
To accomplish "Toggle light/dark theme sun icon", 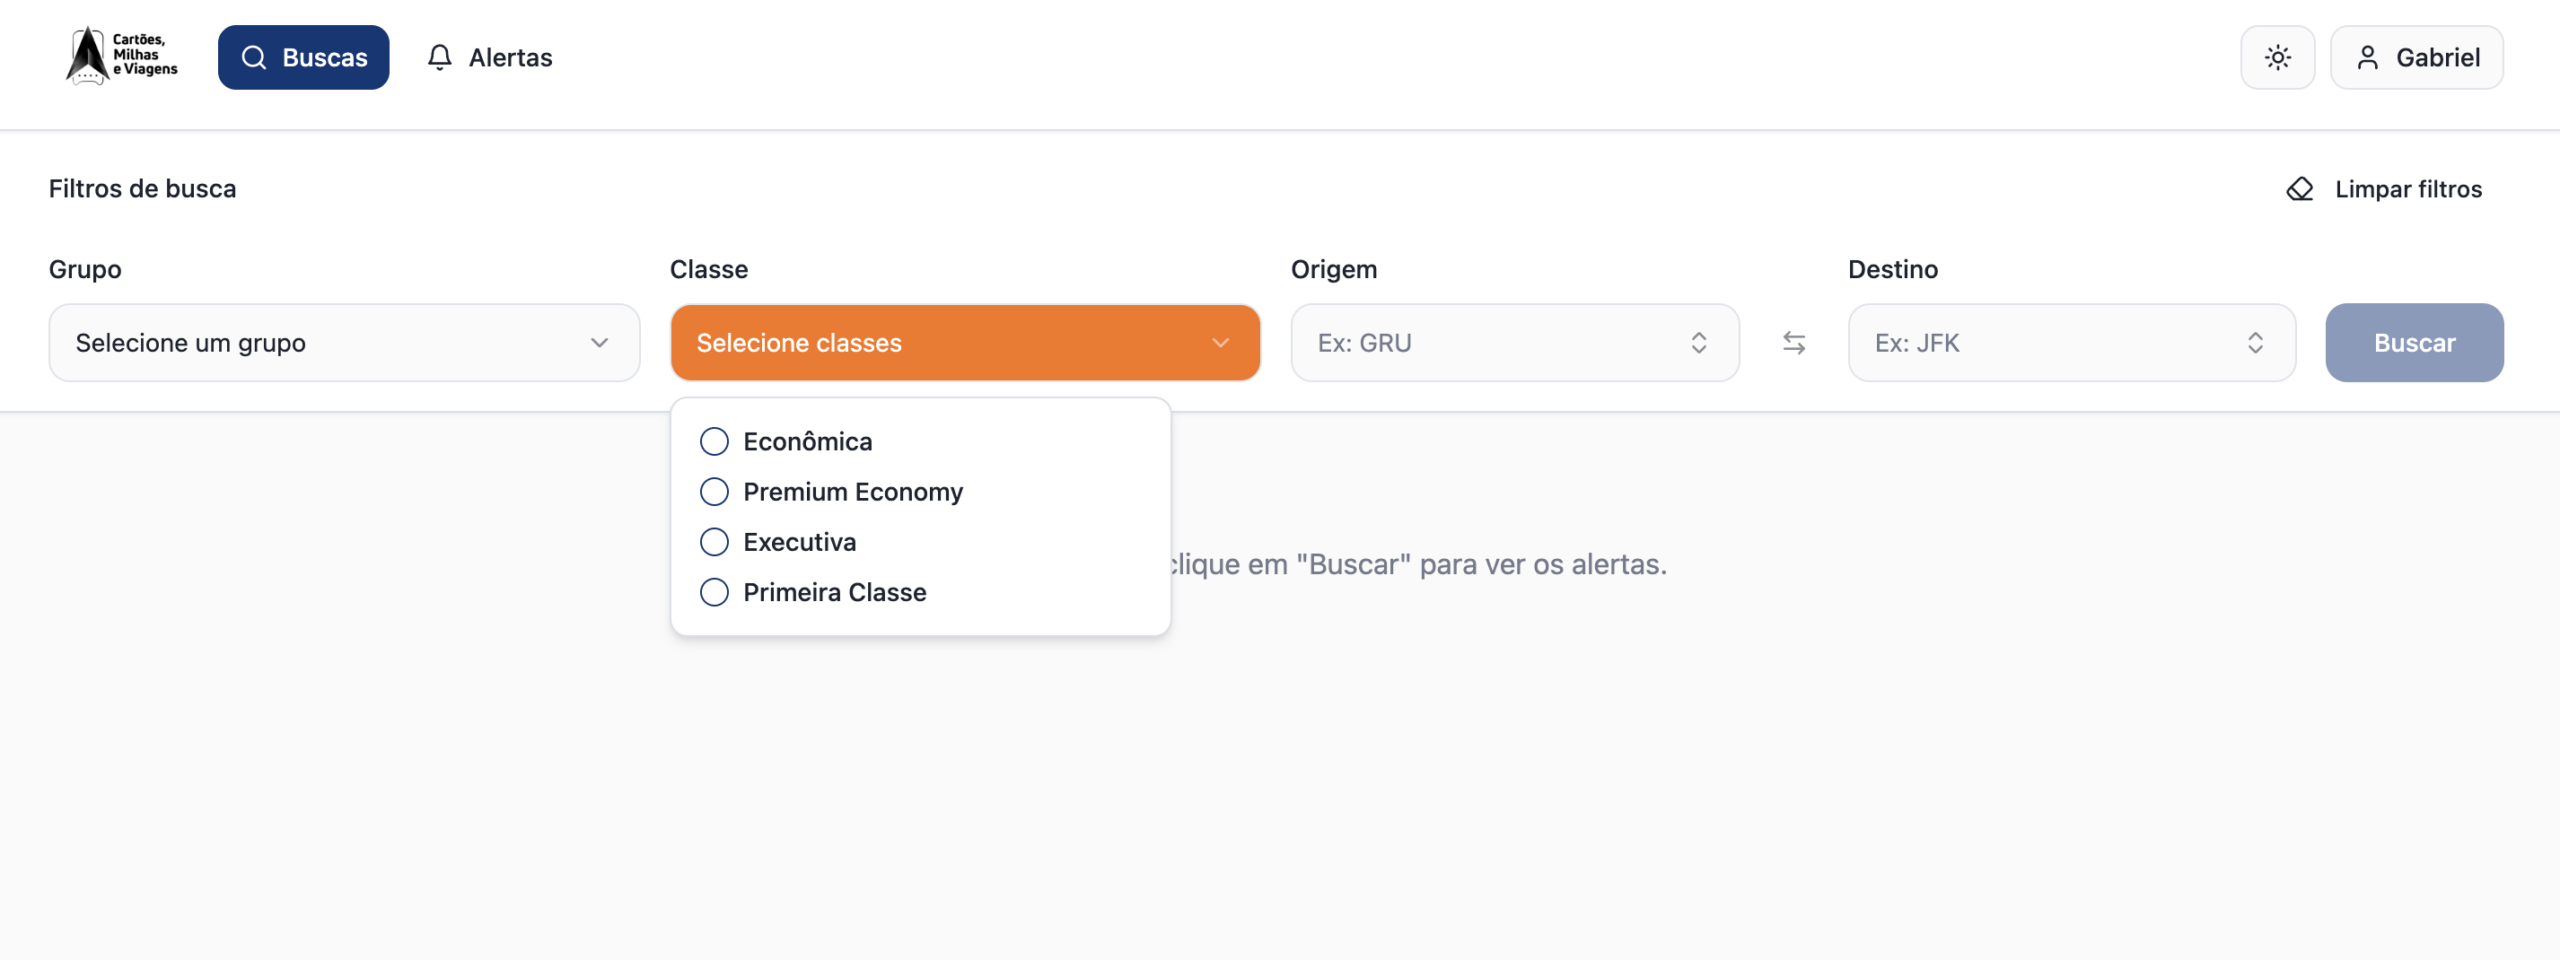I will coord(2277,58).
